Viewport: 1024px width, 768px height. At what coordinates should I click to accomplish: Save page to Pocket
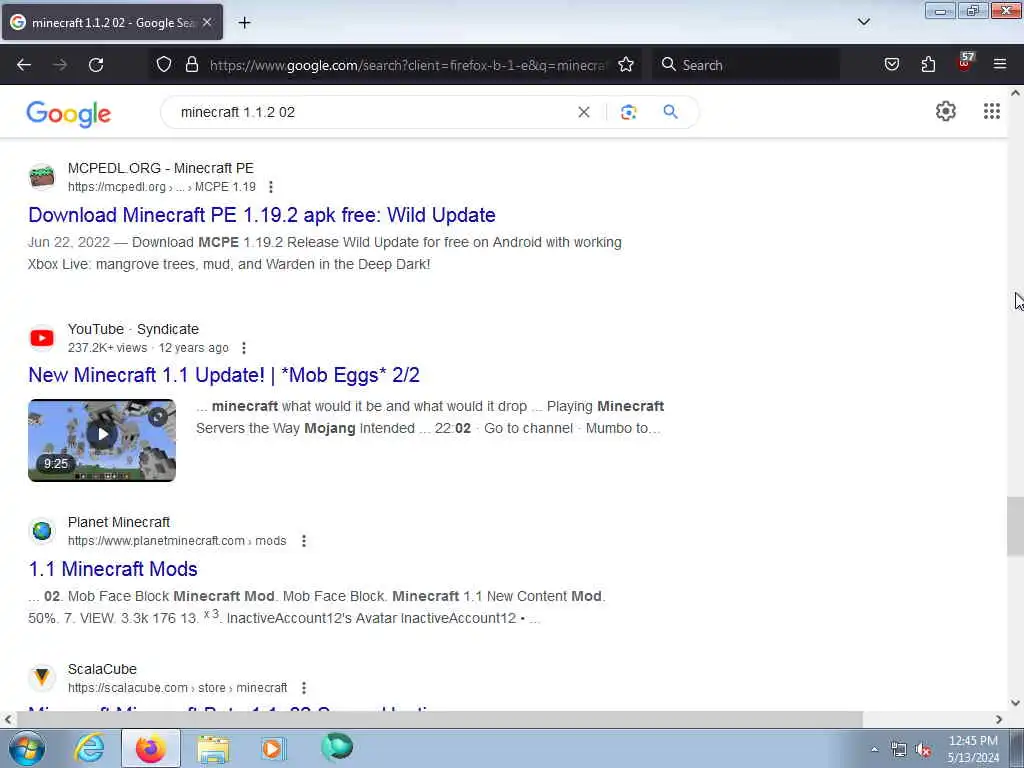click(x=891, y=64)
